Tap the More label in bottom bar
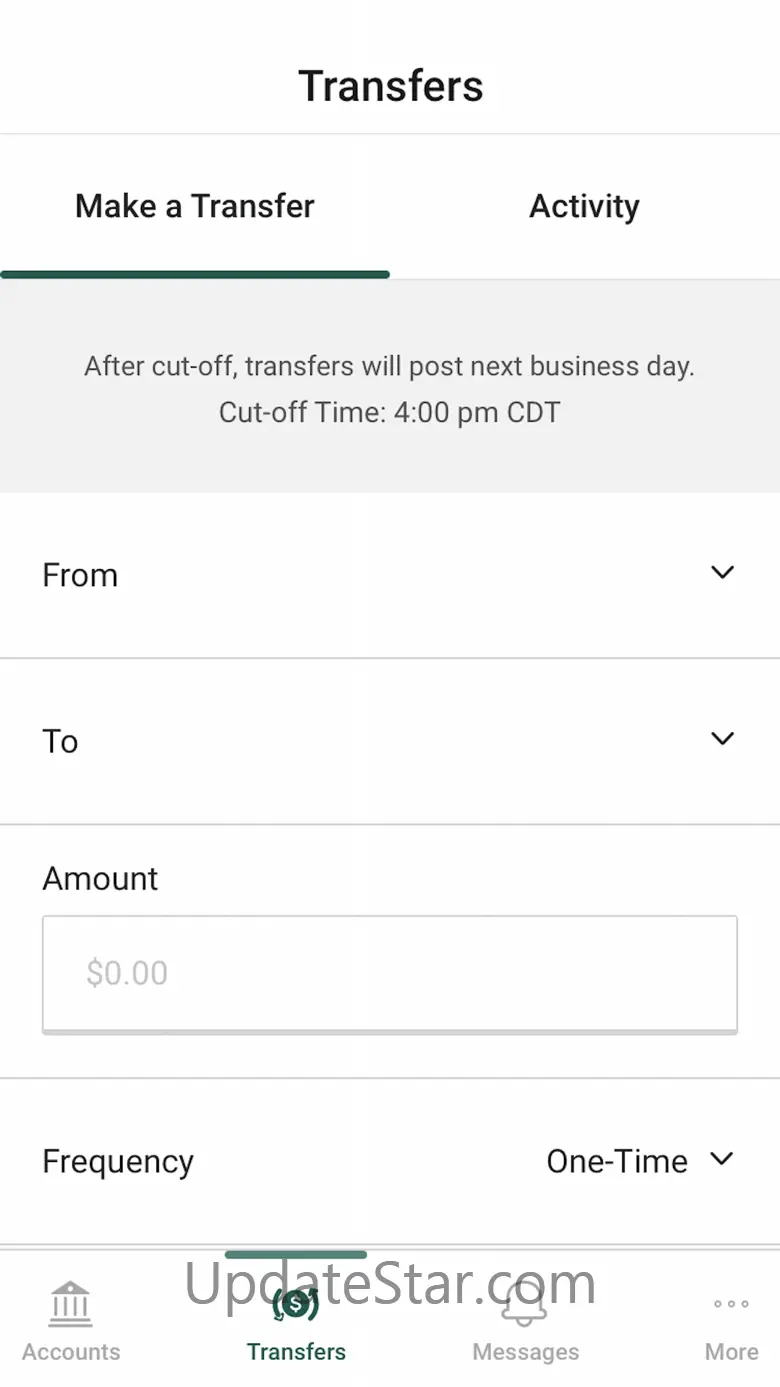The width and height of the screenshot is (780, 1387). click(731, 1352)
